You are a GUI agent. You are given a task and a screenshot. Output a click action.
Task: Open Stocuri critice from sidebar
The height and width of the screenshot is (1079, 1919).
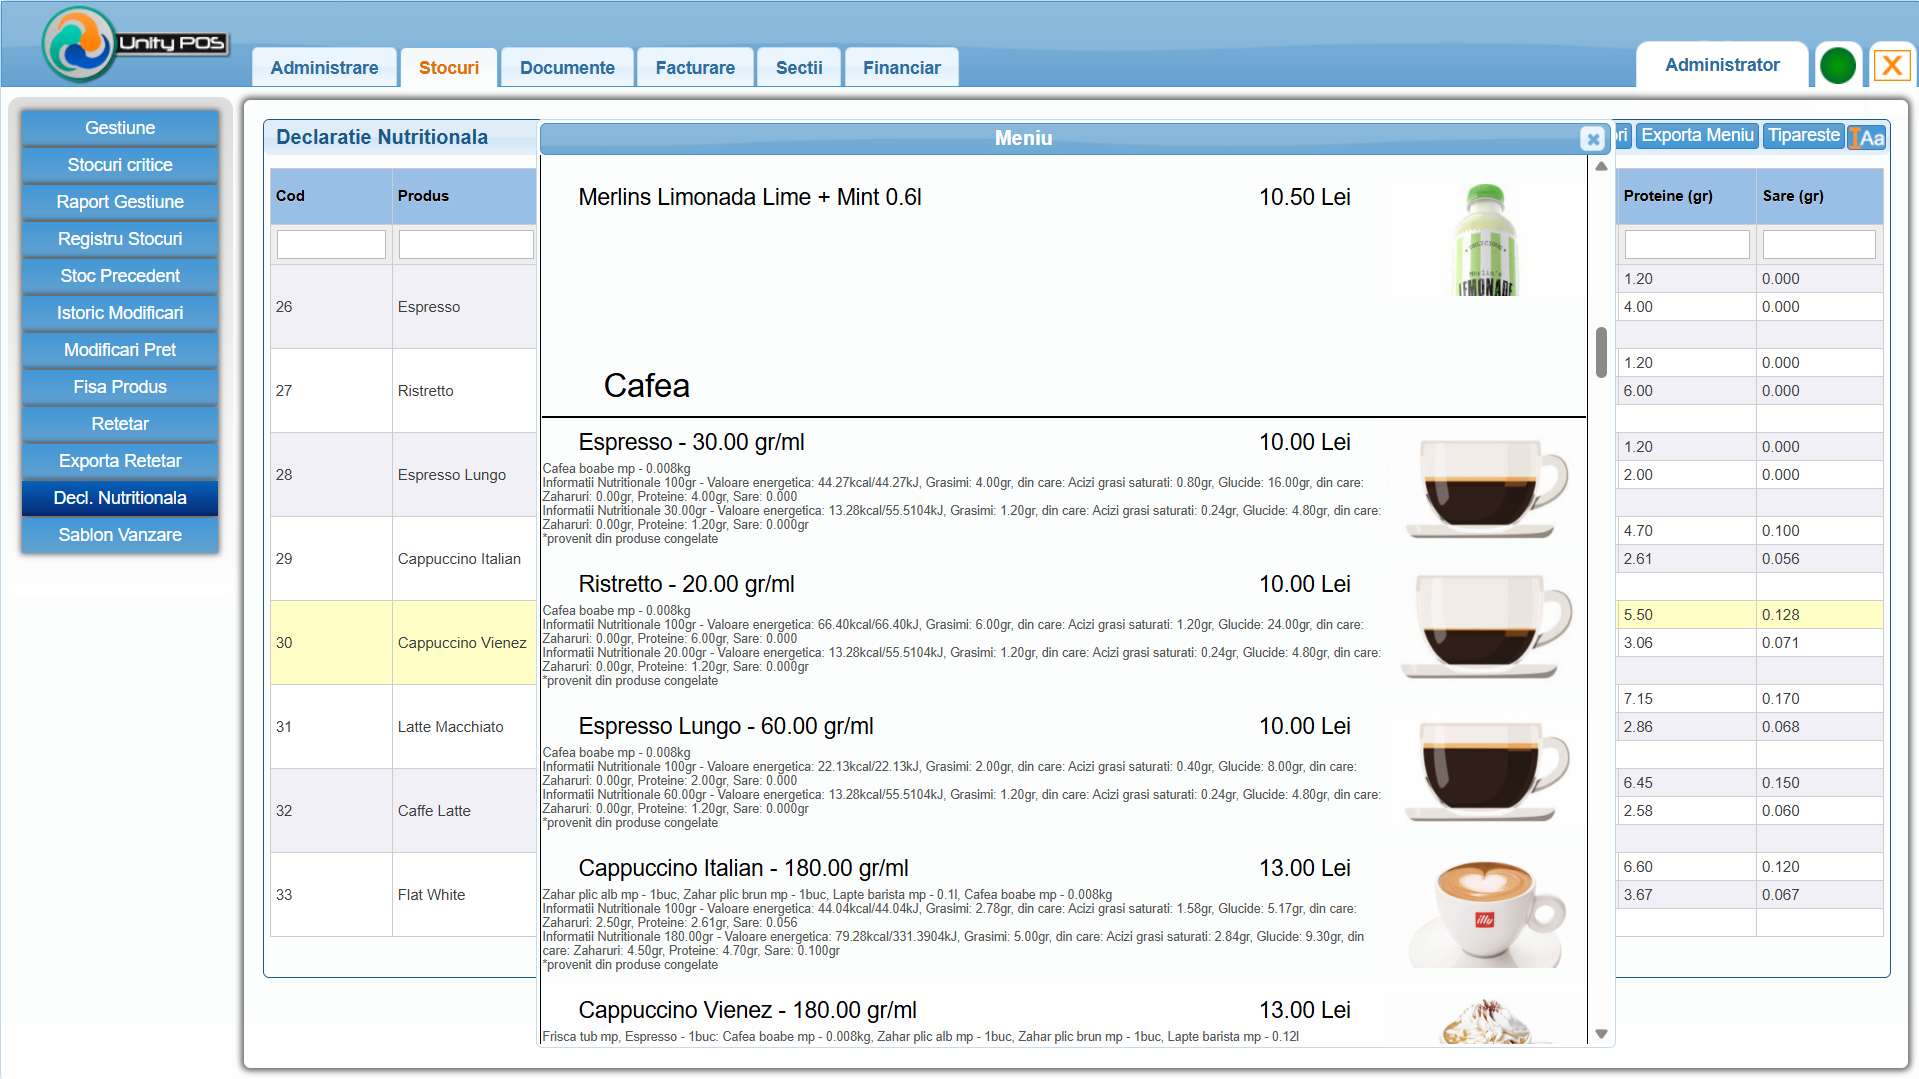click(120, 165)
